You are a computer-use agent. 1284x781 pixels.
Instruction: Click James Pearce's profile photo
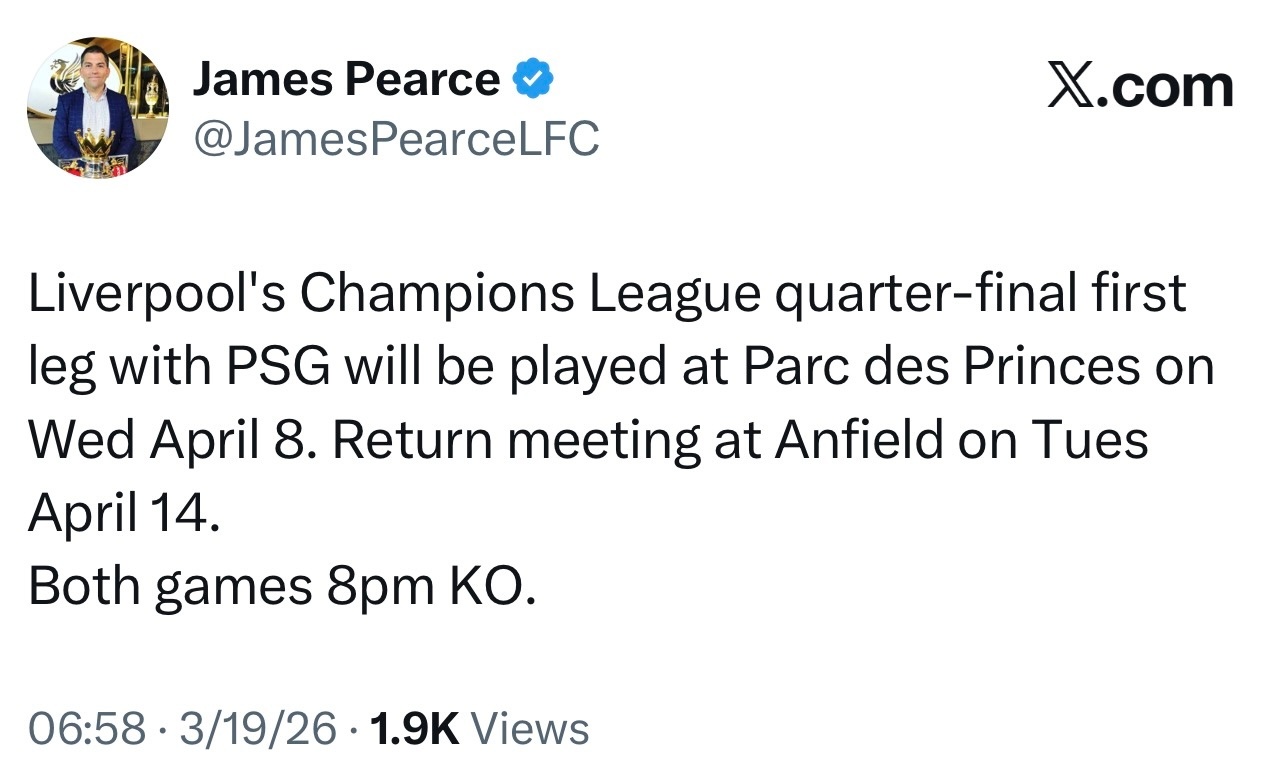click(x=97, y=107)
